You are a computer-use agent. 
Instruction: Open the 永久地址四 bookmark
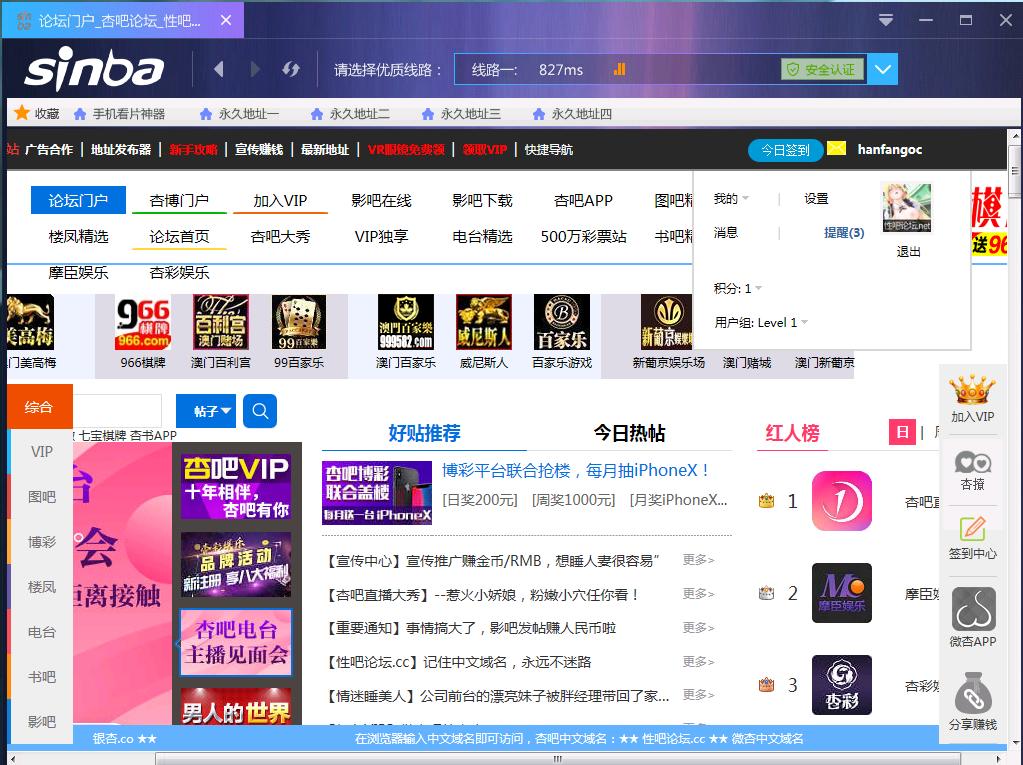(572, 114)
